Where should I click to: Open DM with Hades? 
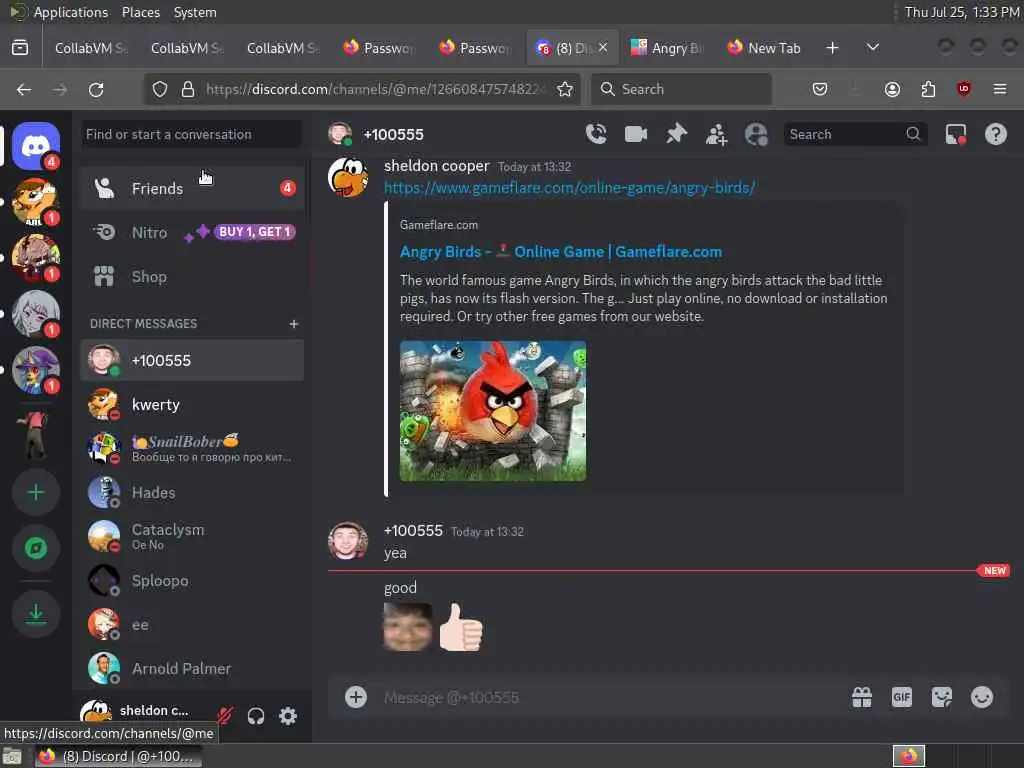click(x=192, y=492)
